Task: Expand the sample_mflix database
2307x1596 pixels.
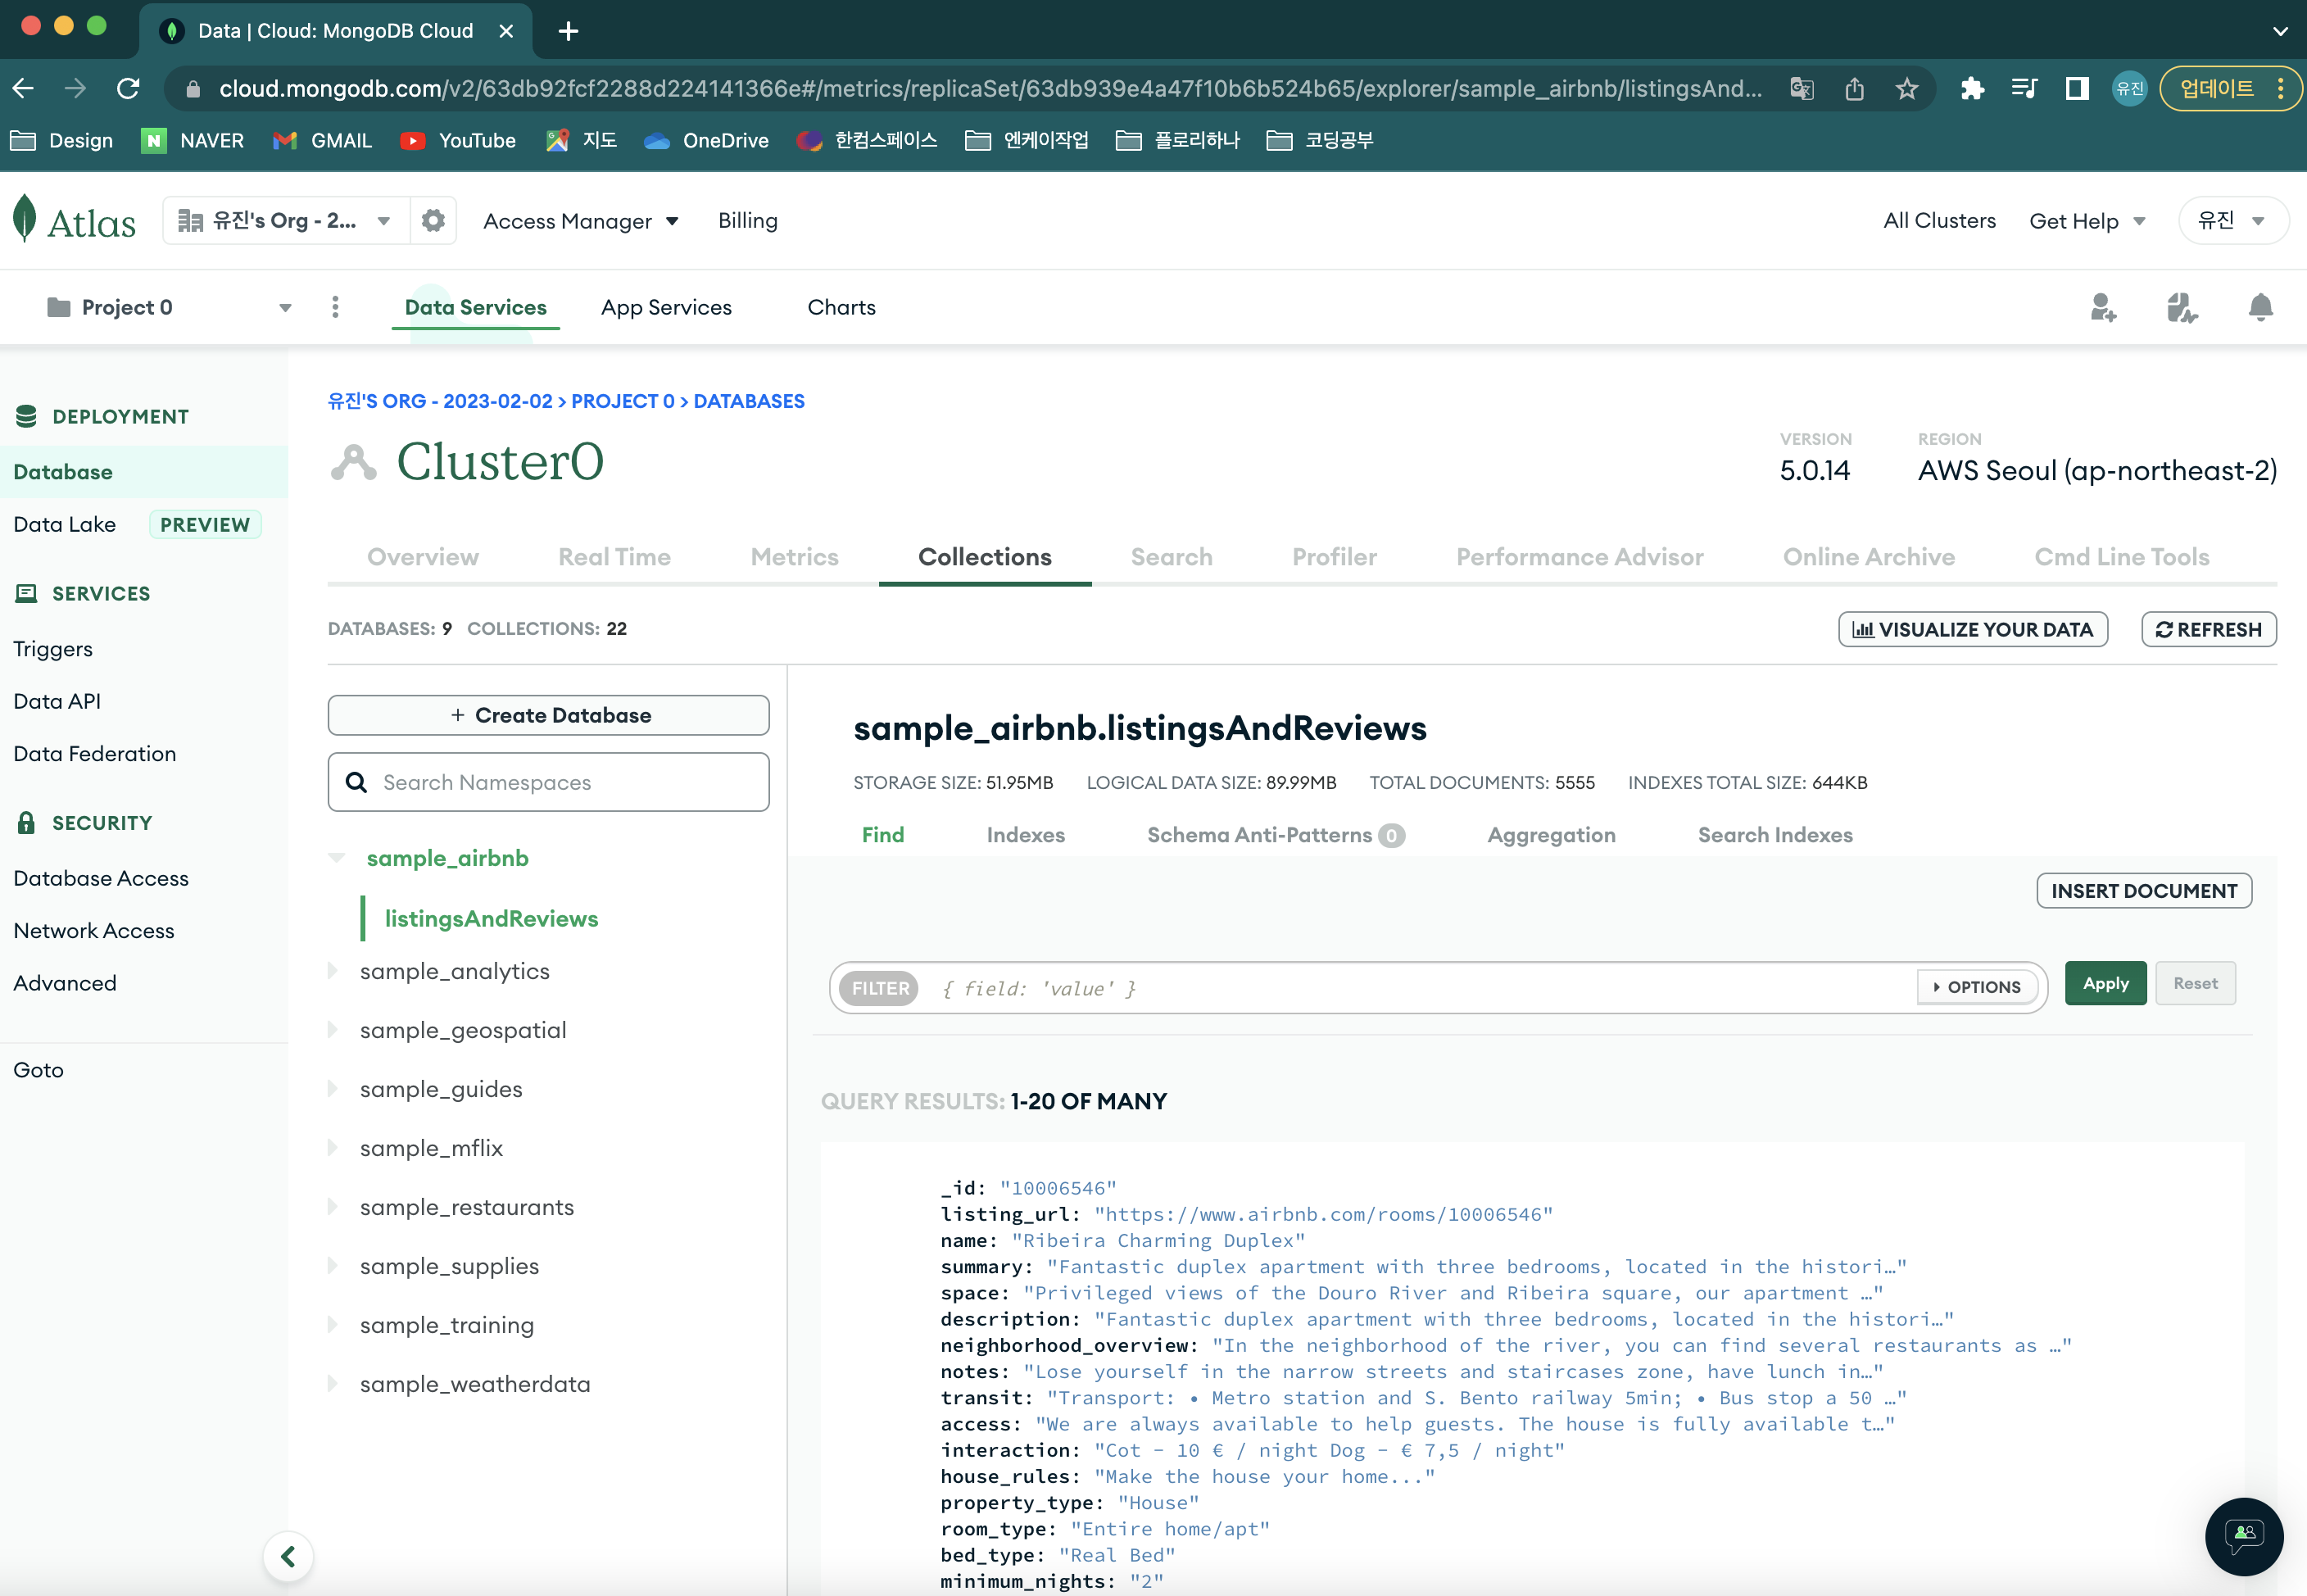Action: [x=333, y=1148]
